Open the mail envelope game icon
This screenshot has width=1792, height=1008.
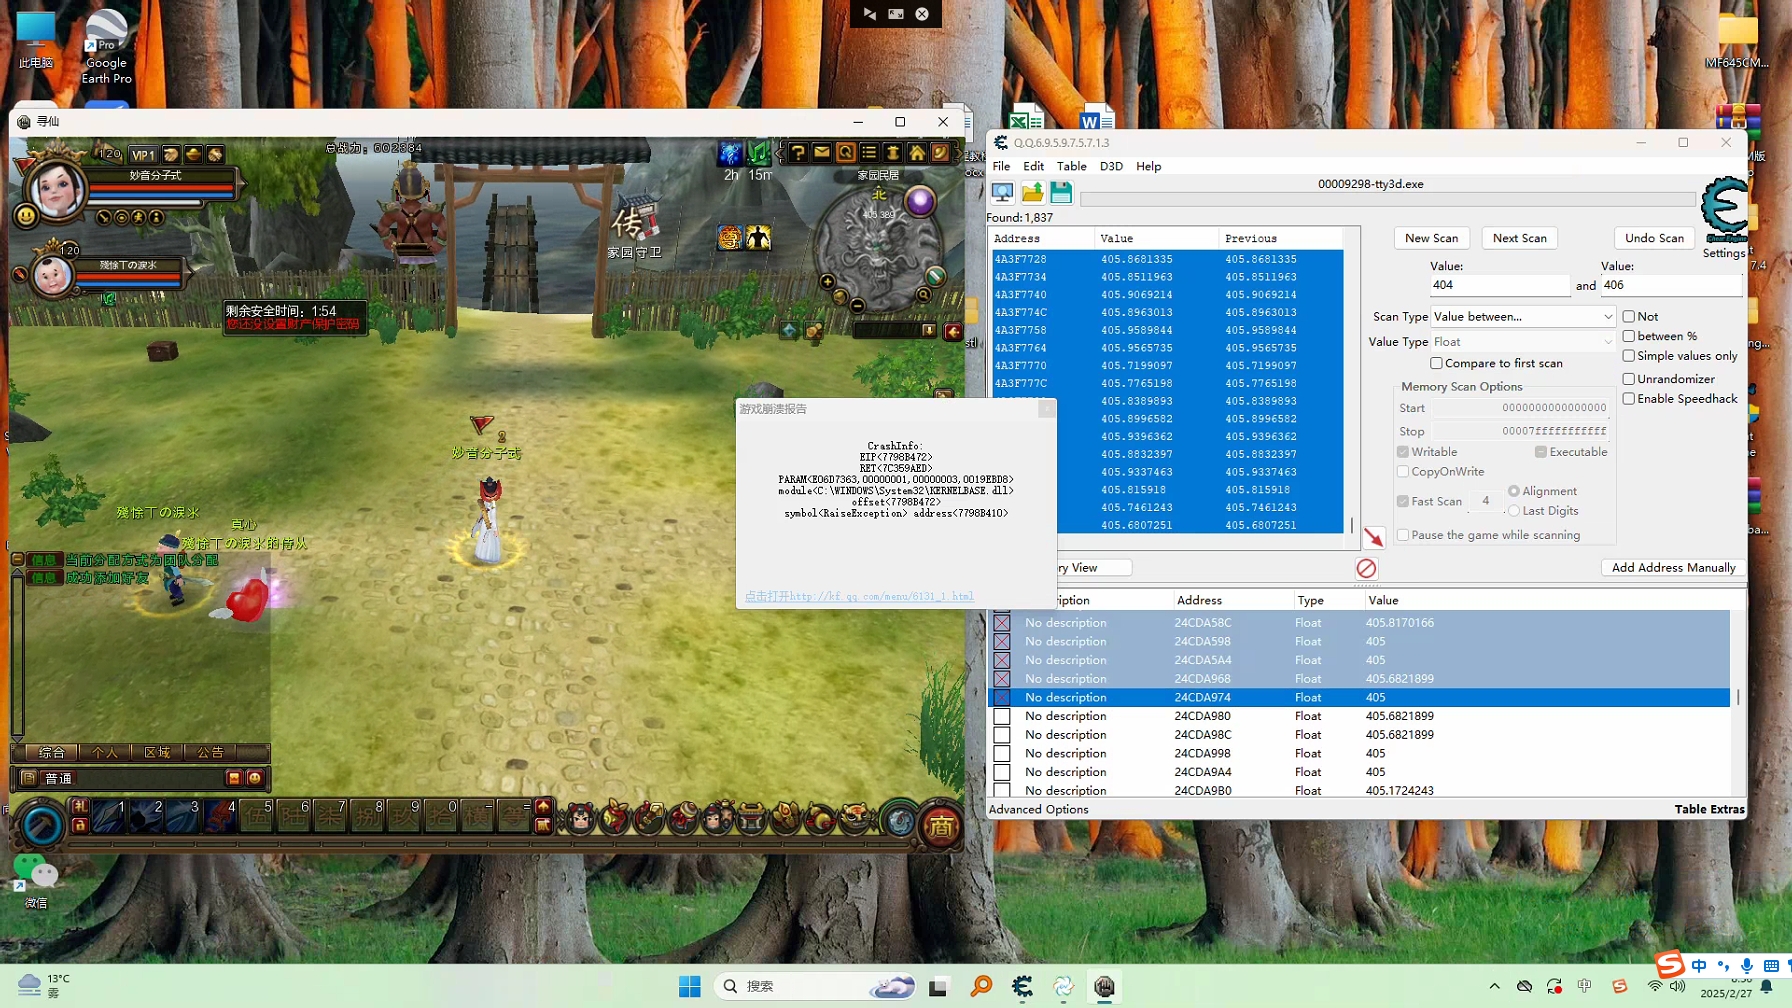[x=821, y=152]
